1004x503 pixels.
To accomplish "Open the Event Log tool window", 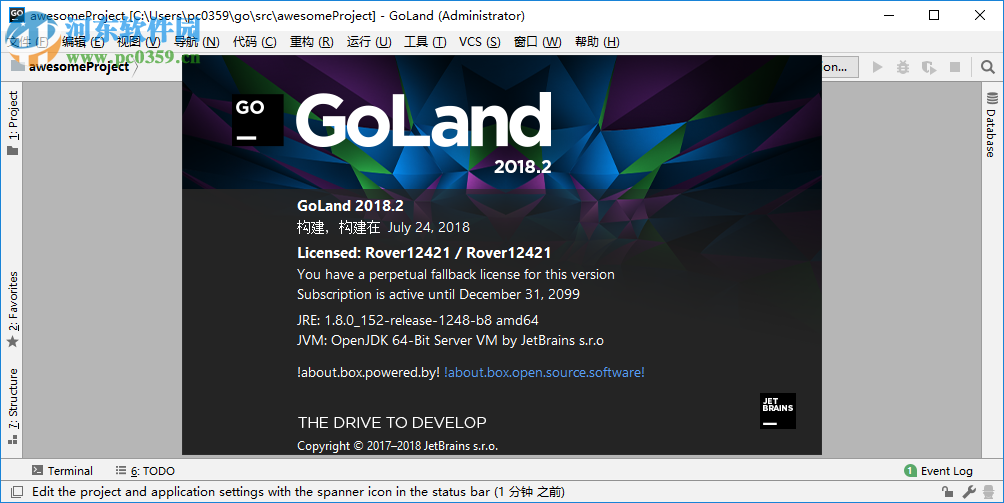I will point(938,470).
